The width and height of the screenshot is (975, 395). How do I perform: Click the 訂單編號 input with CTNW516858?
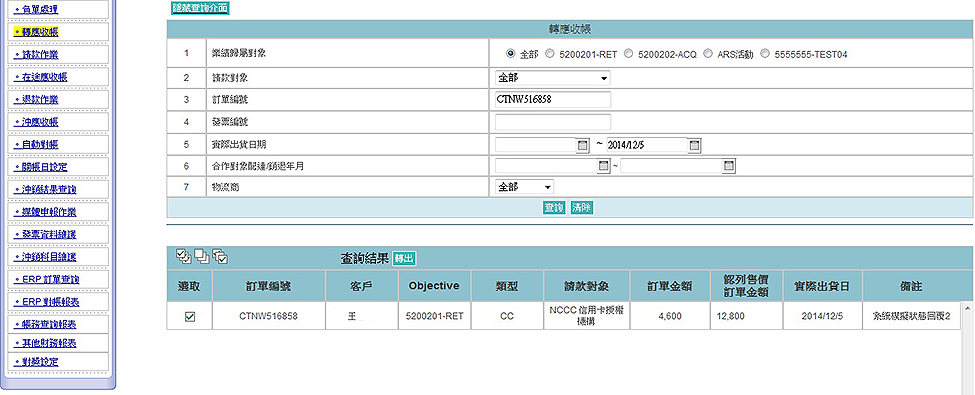(x=553, y=100)
